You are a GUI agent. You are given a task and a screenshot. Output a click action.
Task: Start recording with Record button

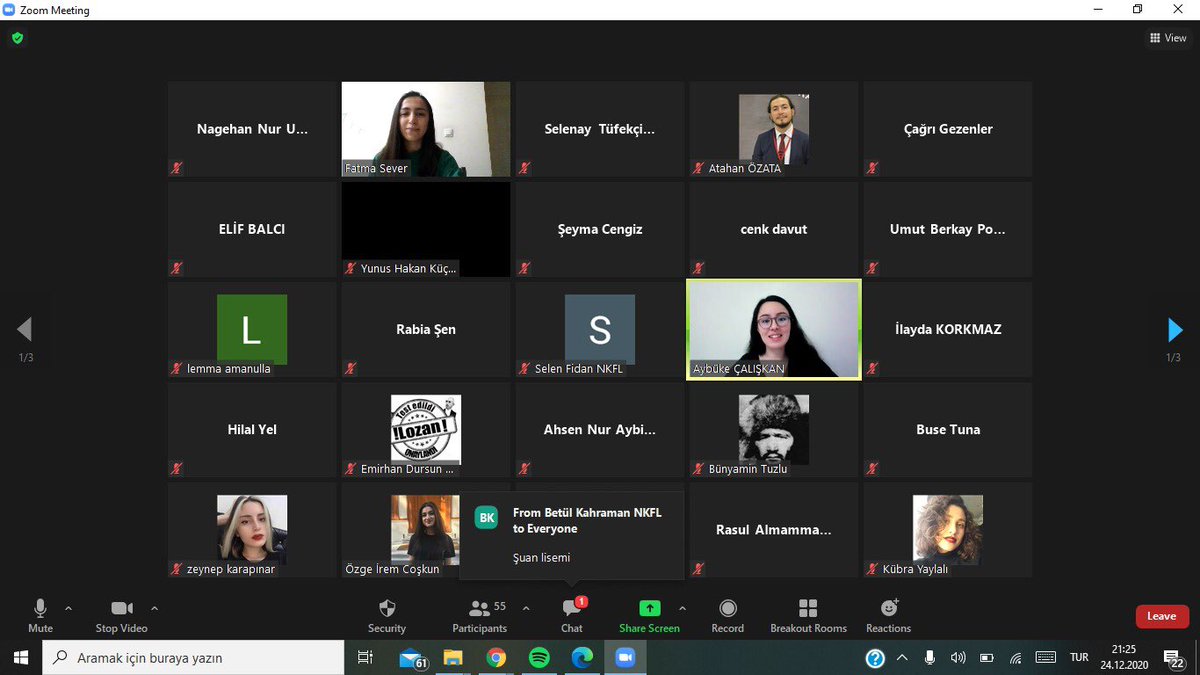click(x=728, y=615)
